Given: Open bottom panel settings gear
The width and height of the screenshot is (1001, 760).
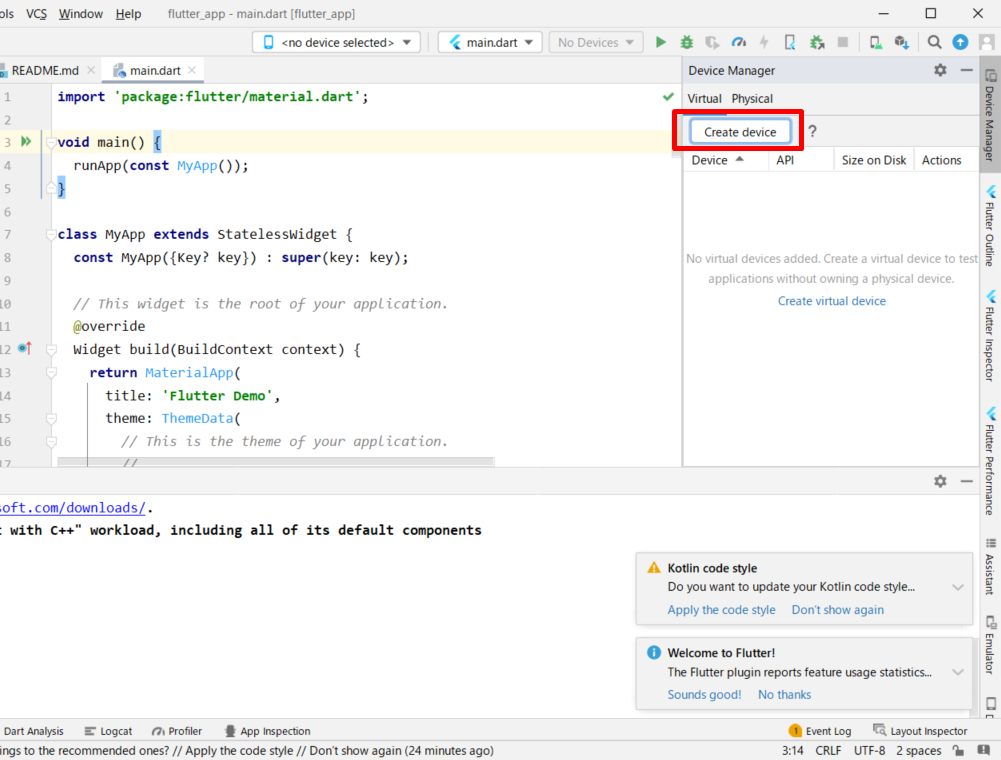Looking at the screenshot, I should (x=940, y=481).
